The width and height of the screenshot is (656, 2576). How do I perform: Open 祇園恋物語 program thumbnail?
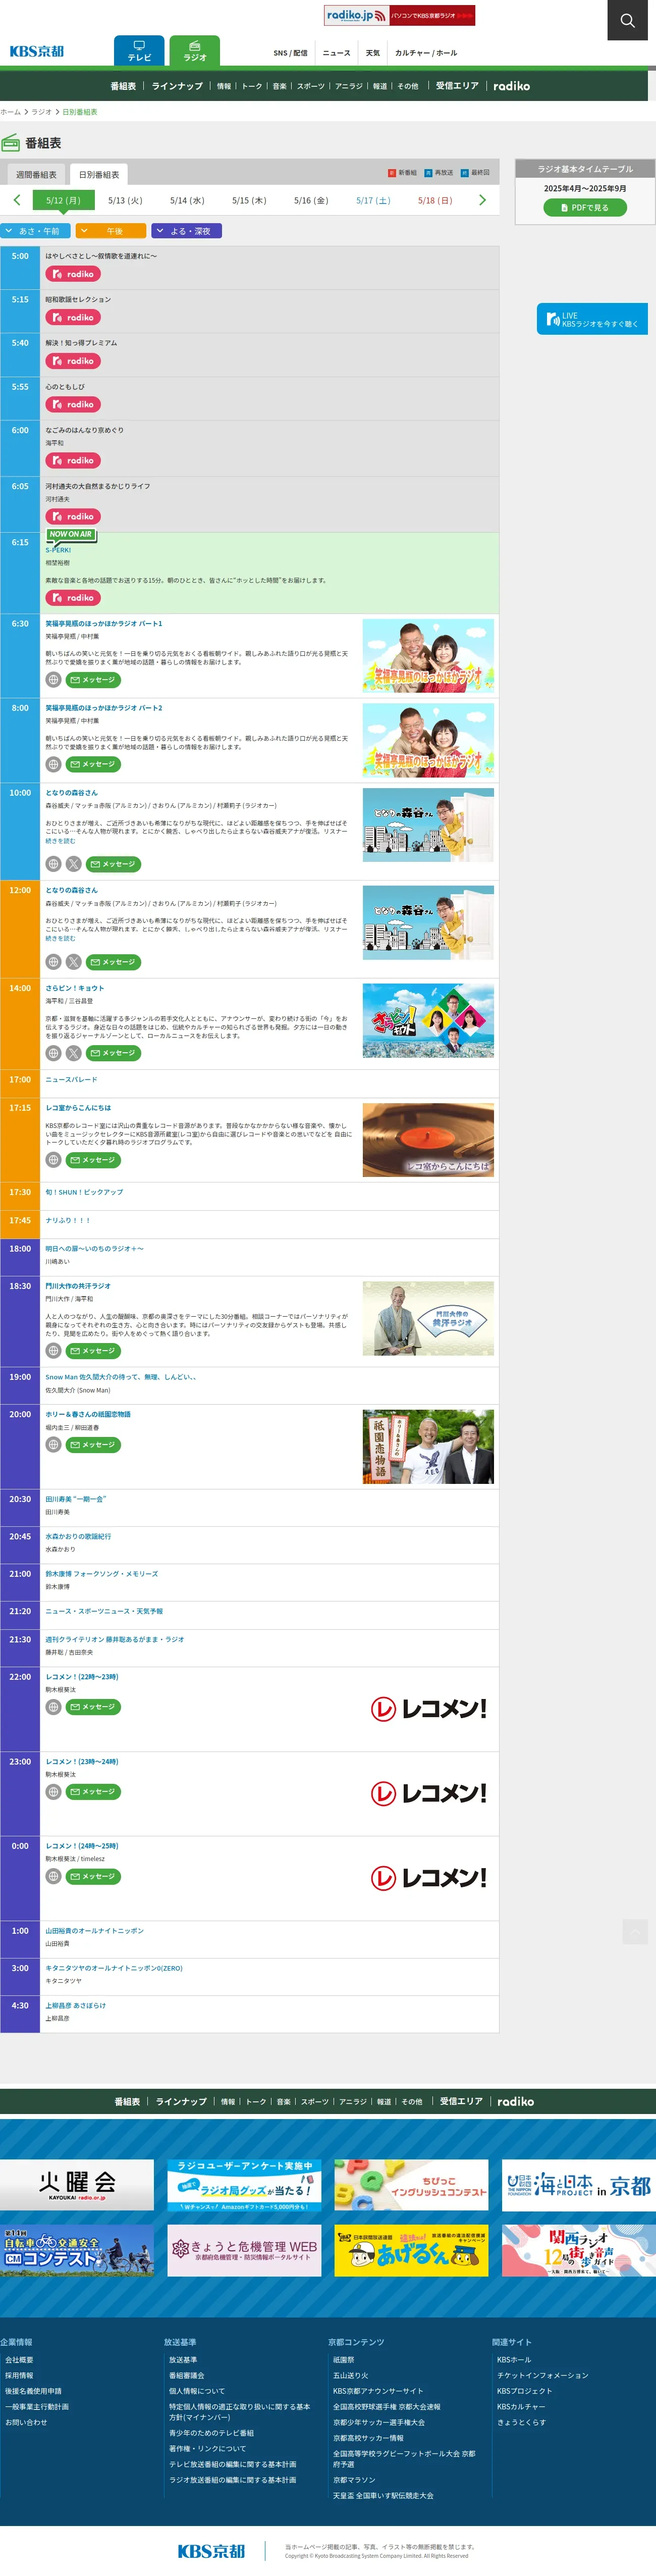[x=428, y=1447]
